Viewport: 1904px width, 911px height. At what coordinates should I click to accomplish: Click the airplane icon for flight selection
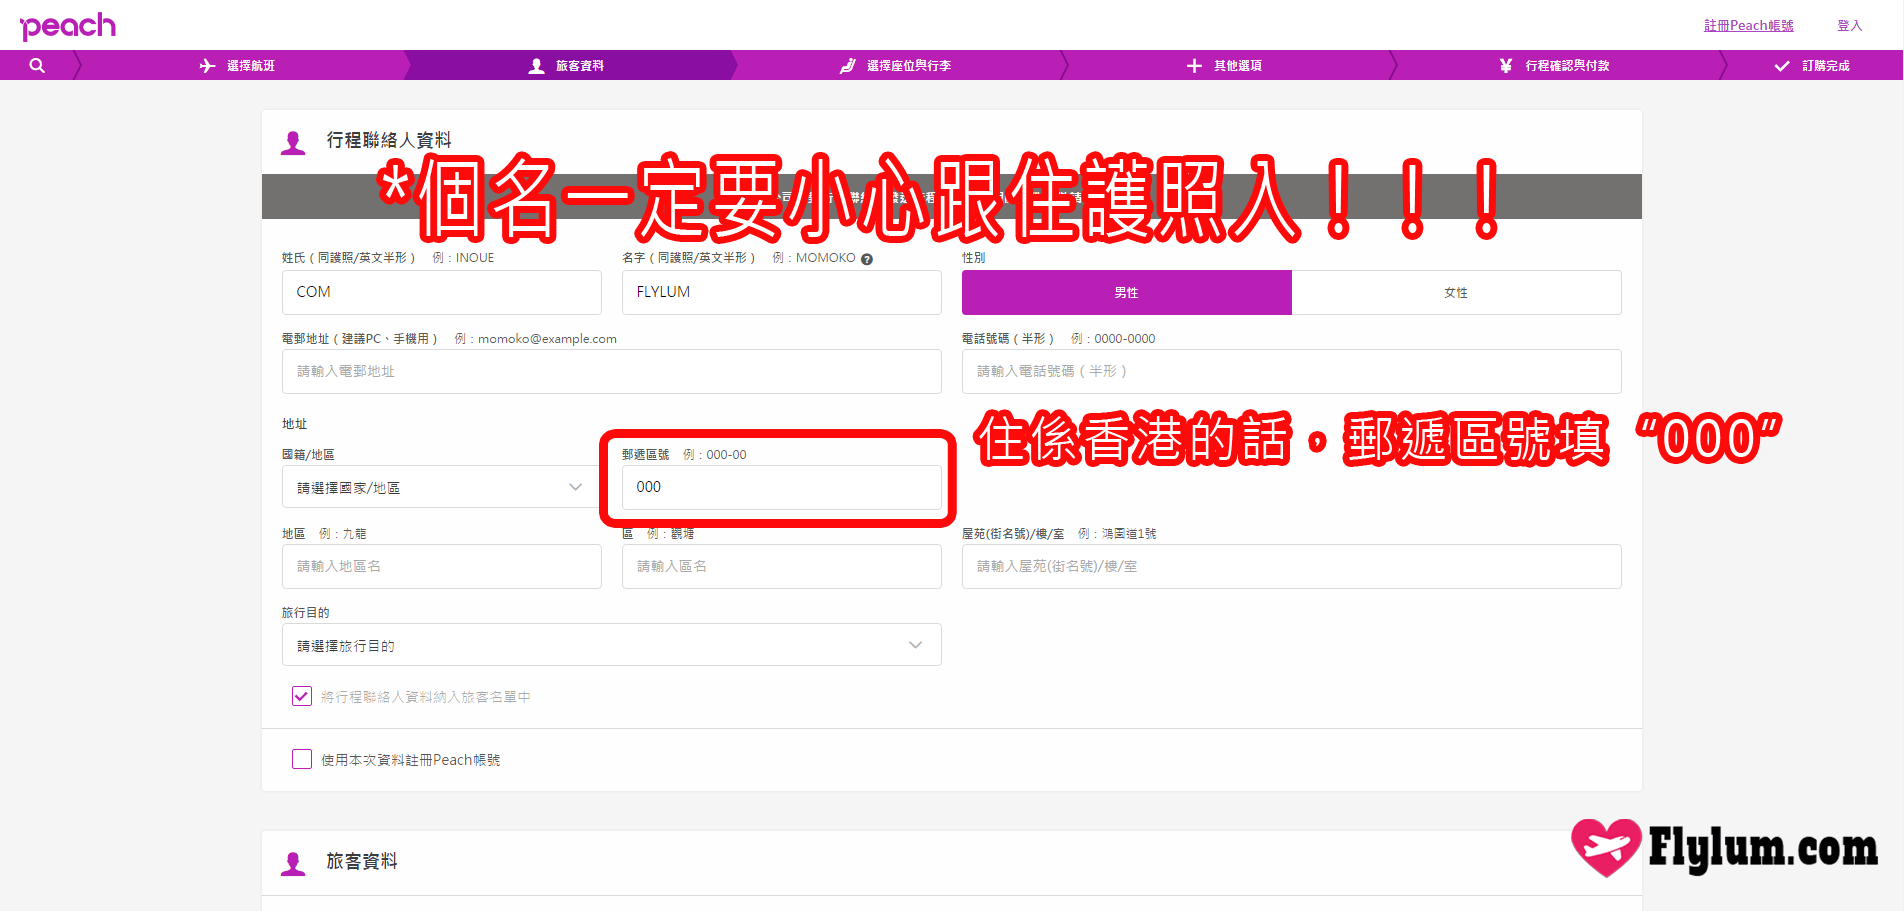pos(207,66)
